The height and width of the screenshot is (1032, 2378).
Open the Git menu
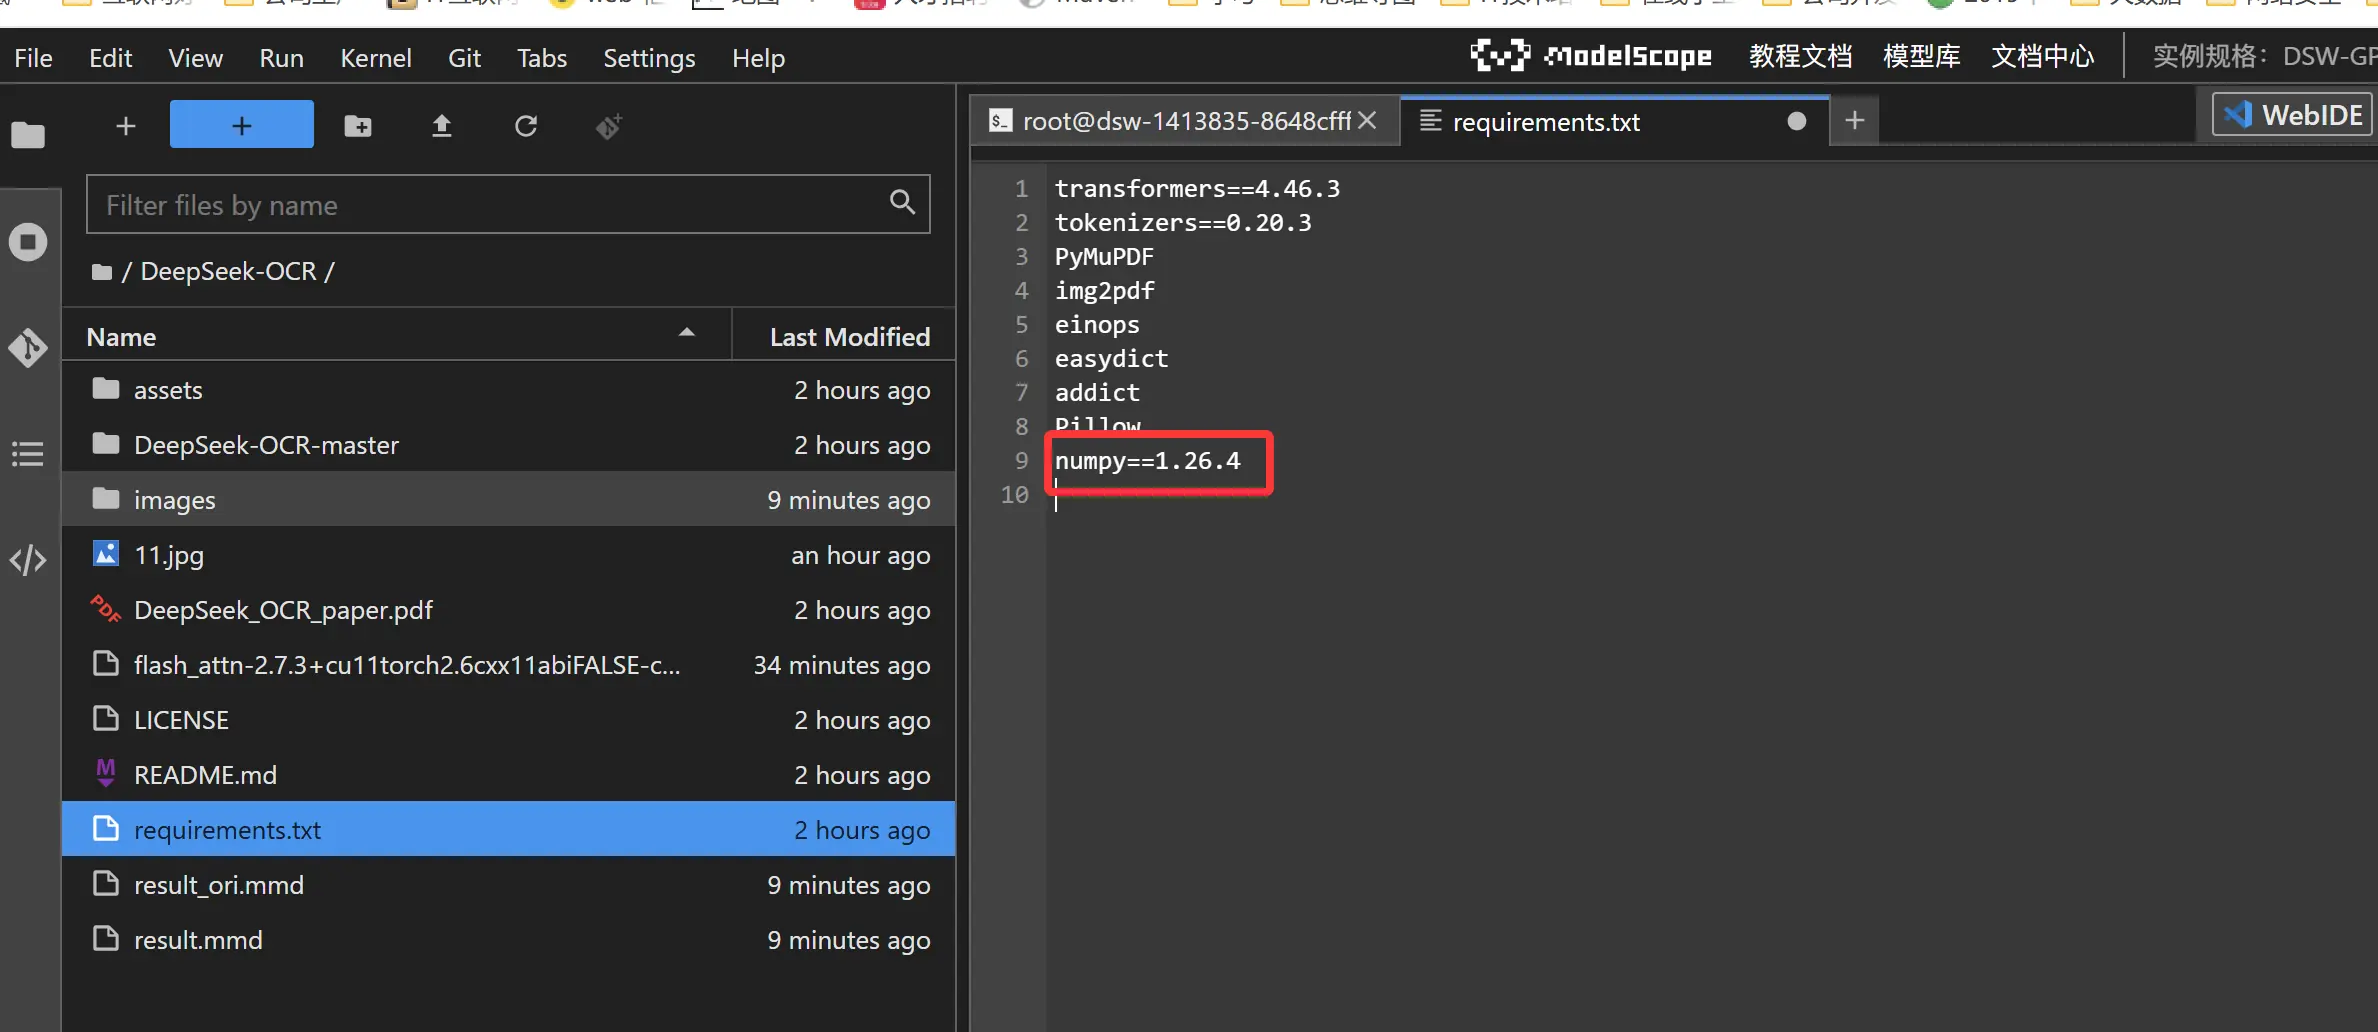[464, 58]
